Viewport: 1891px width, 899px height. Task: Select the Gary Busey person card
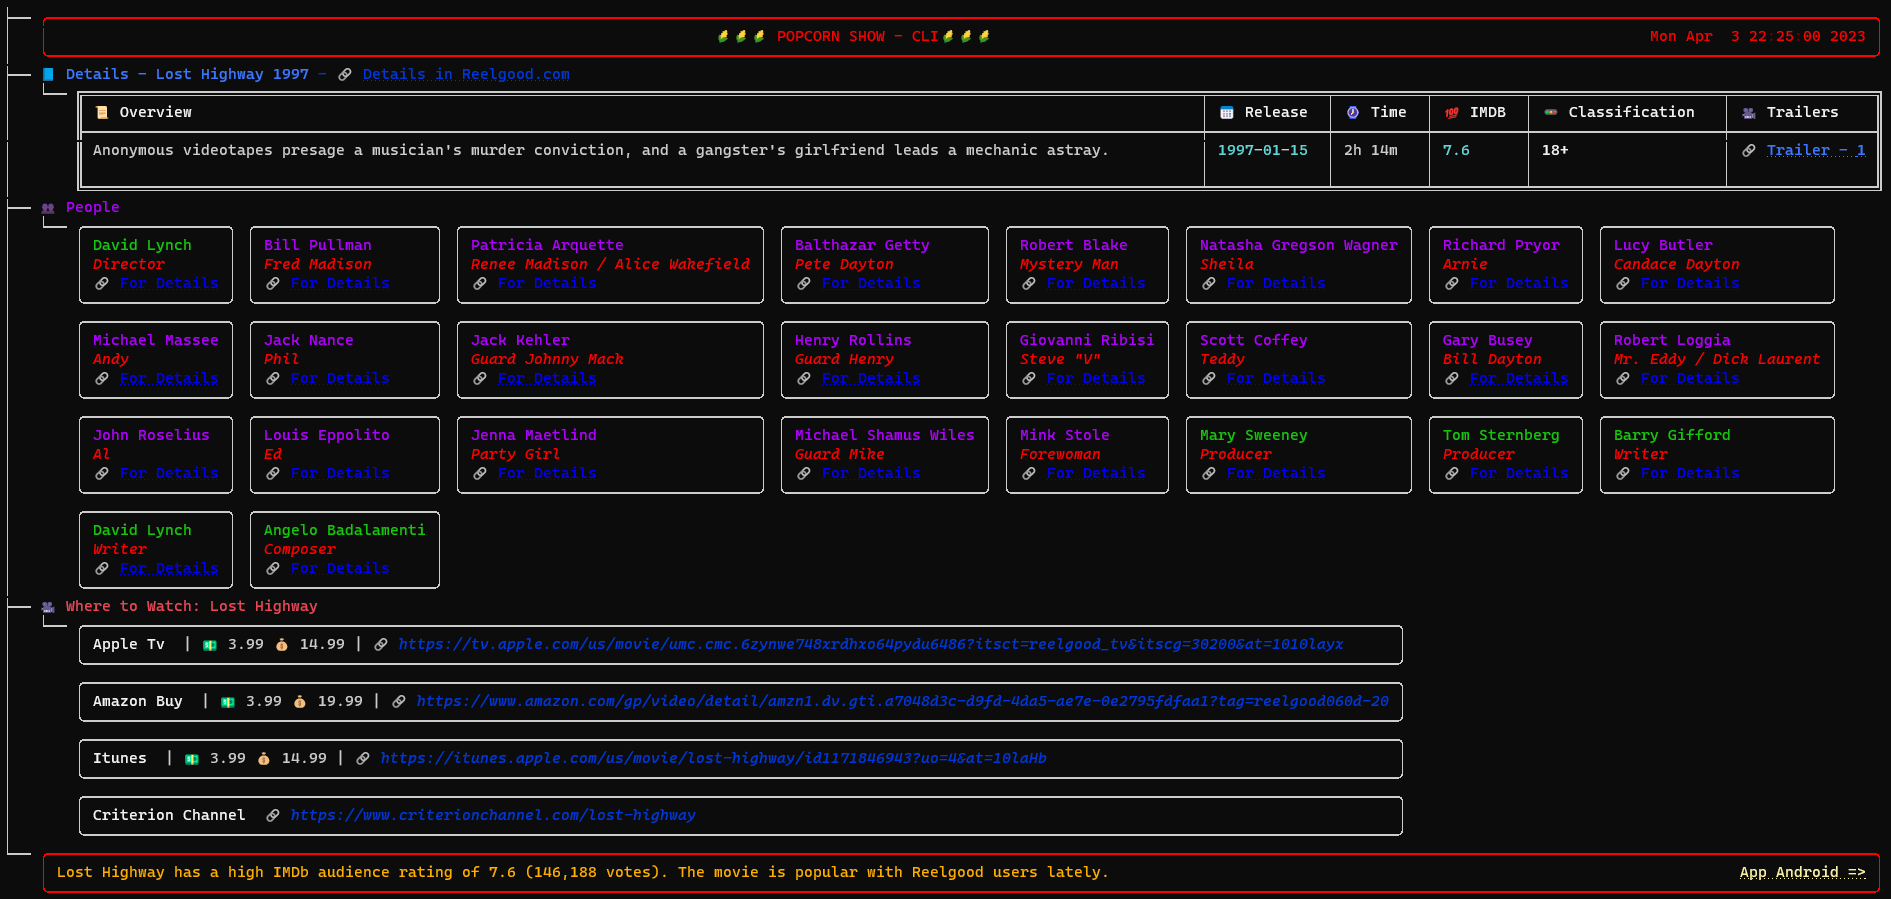pyautogui.click(x=1505, y=359)
